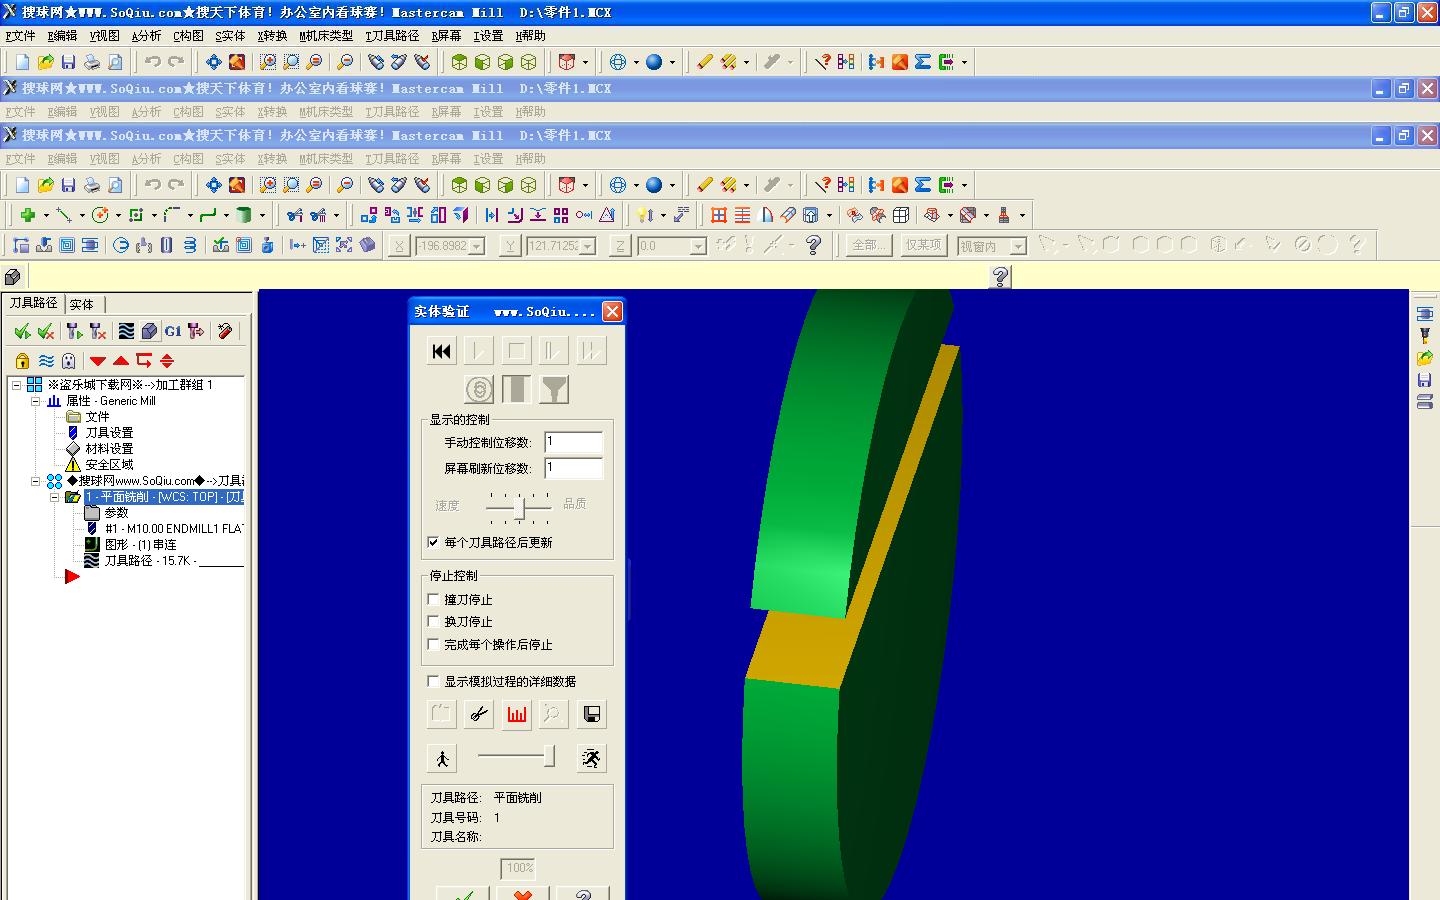Click deselect all operations icon with red X

pyautogui.click(x=46, y=331)
